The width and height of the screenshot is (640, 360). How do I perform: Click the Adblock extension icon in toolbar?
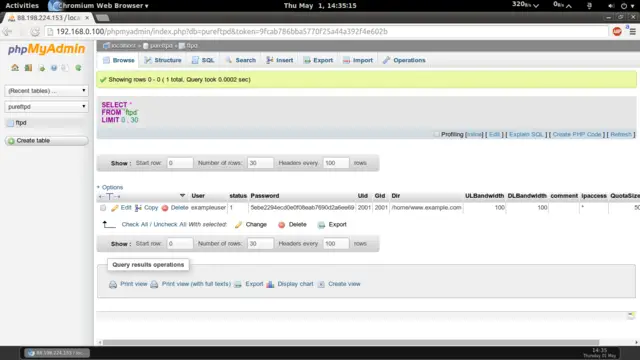point(617,31)
